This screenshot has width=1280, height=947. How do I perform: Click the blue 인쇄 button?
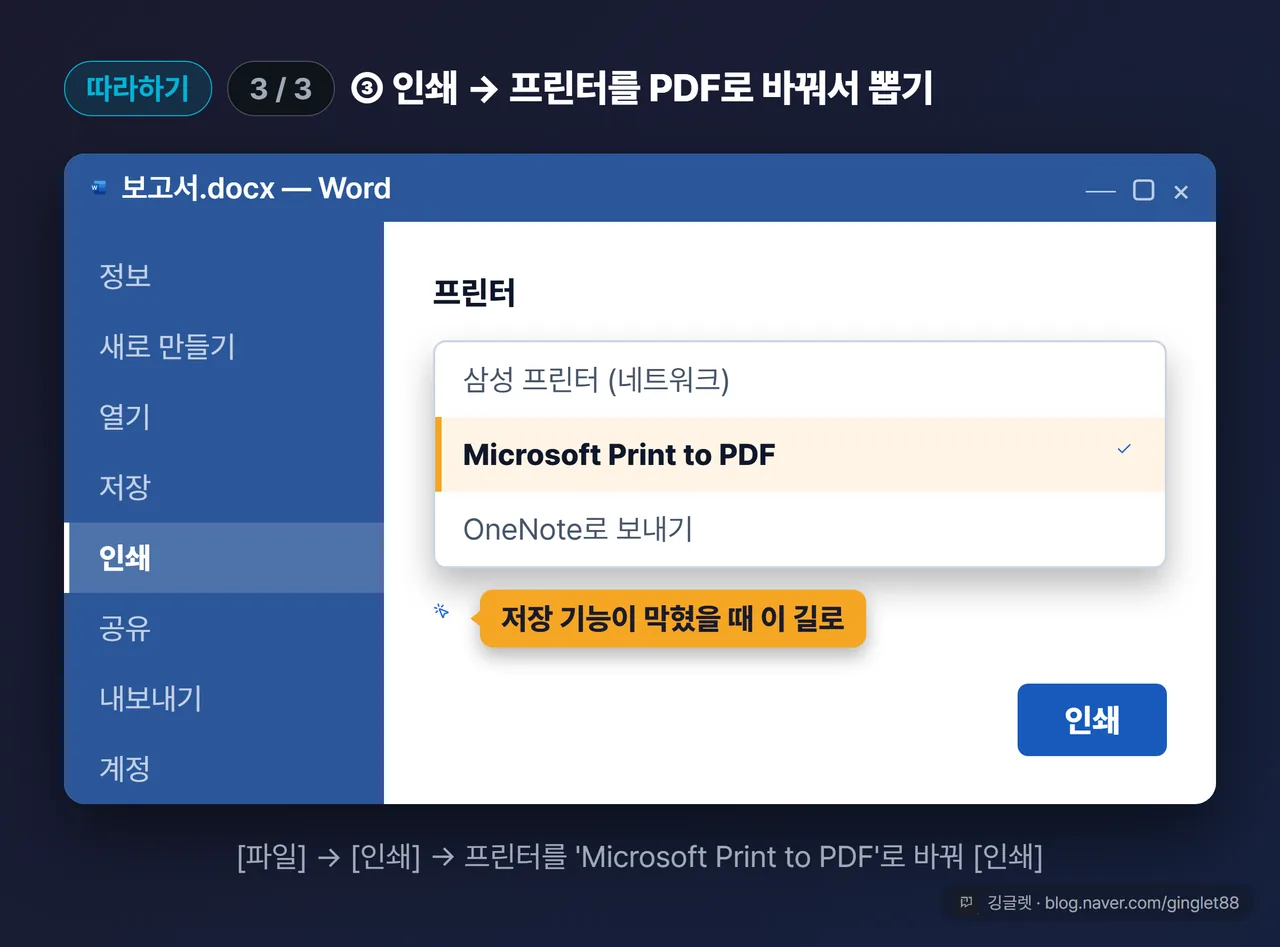1092,720
